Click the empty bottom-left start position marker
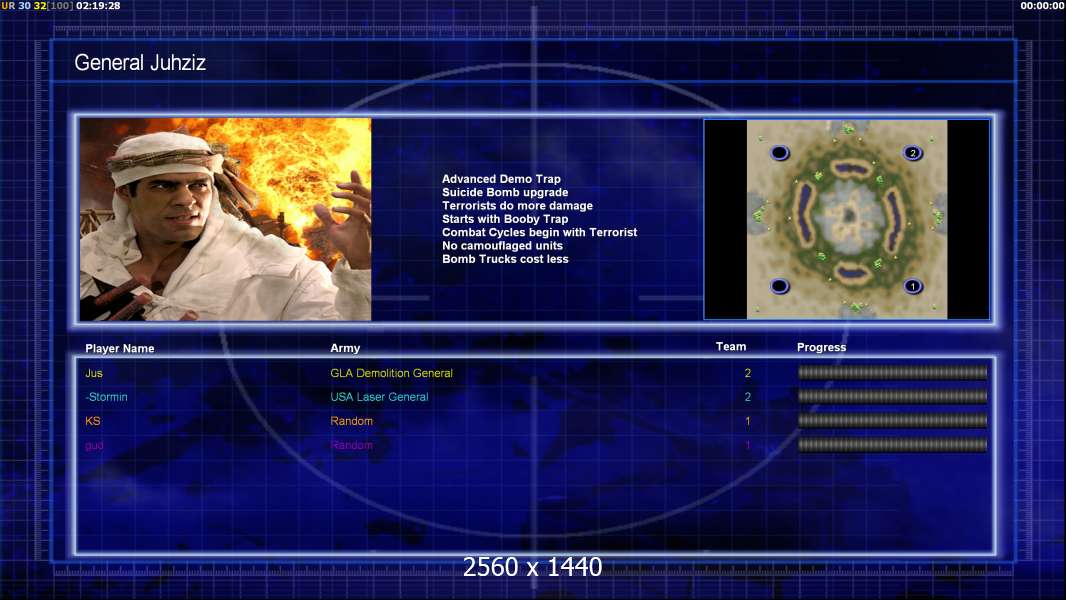The image size is (1066, 600). point(780,286)
